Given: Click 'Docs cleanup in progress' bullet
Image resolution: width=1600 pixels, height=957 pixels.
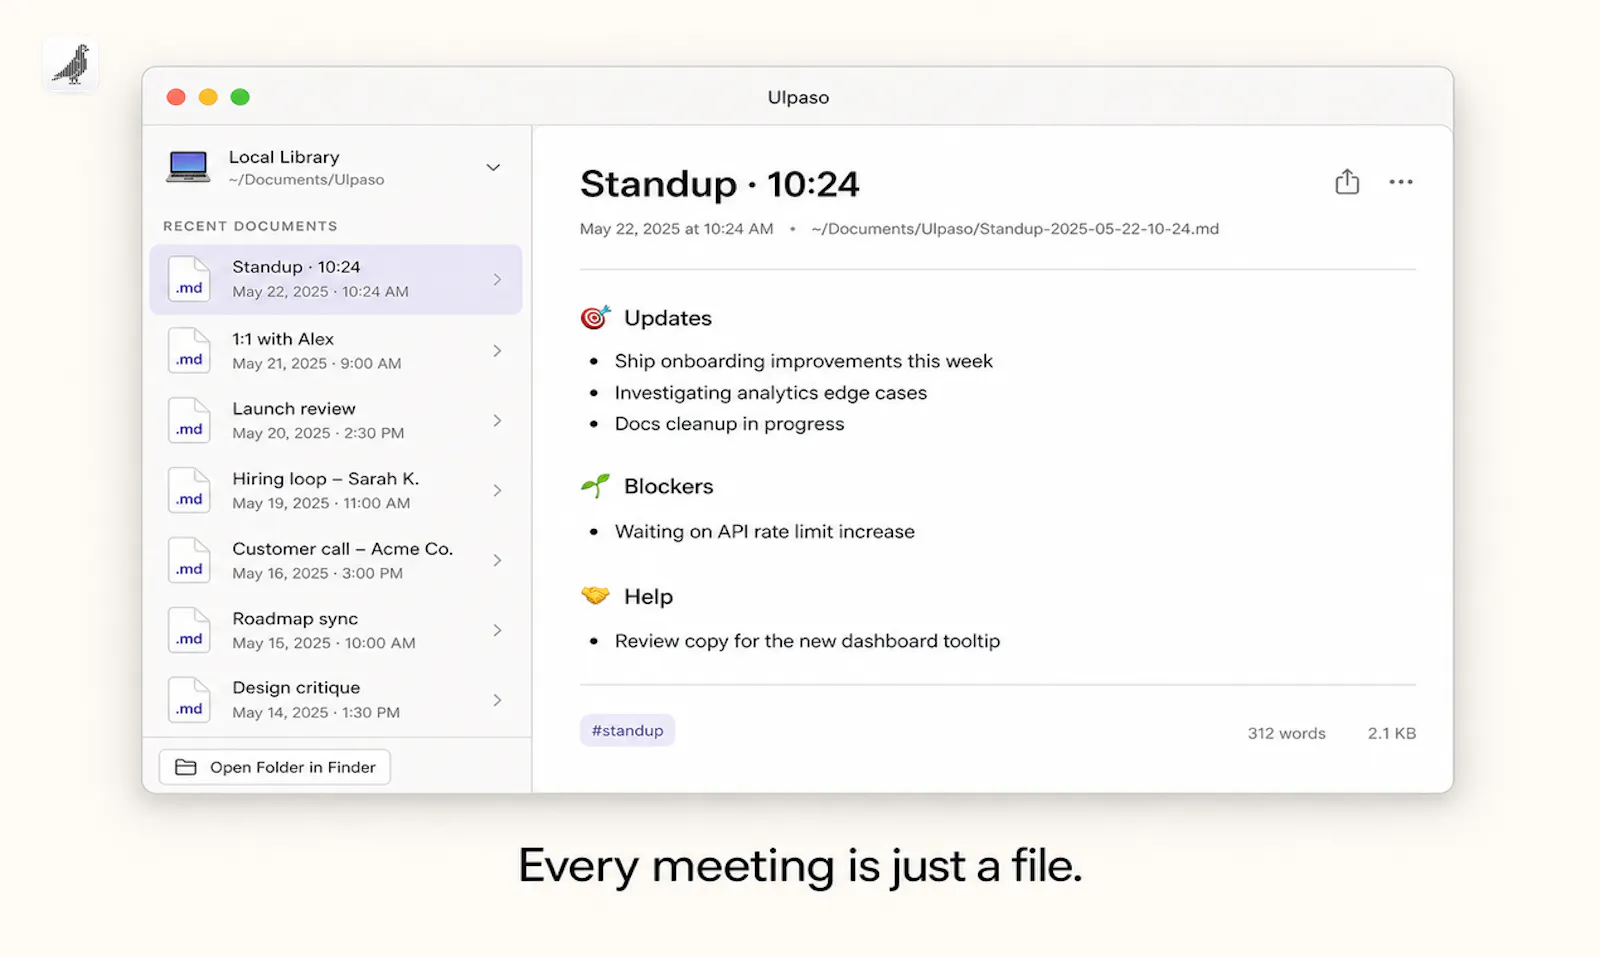Looking at the screenshot, I should click(x=729, y=424).
